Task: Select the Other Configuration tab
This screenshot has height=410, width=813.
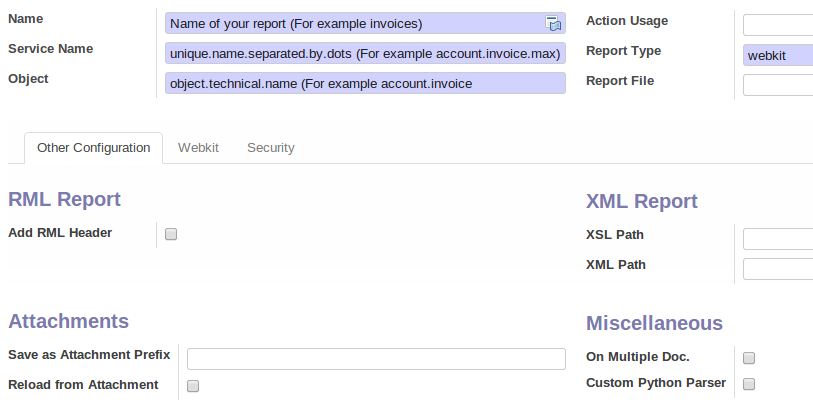Action: pos(93,148)
